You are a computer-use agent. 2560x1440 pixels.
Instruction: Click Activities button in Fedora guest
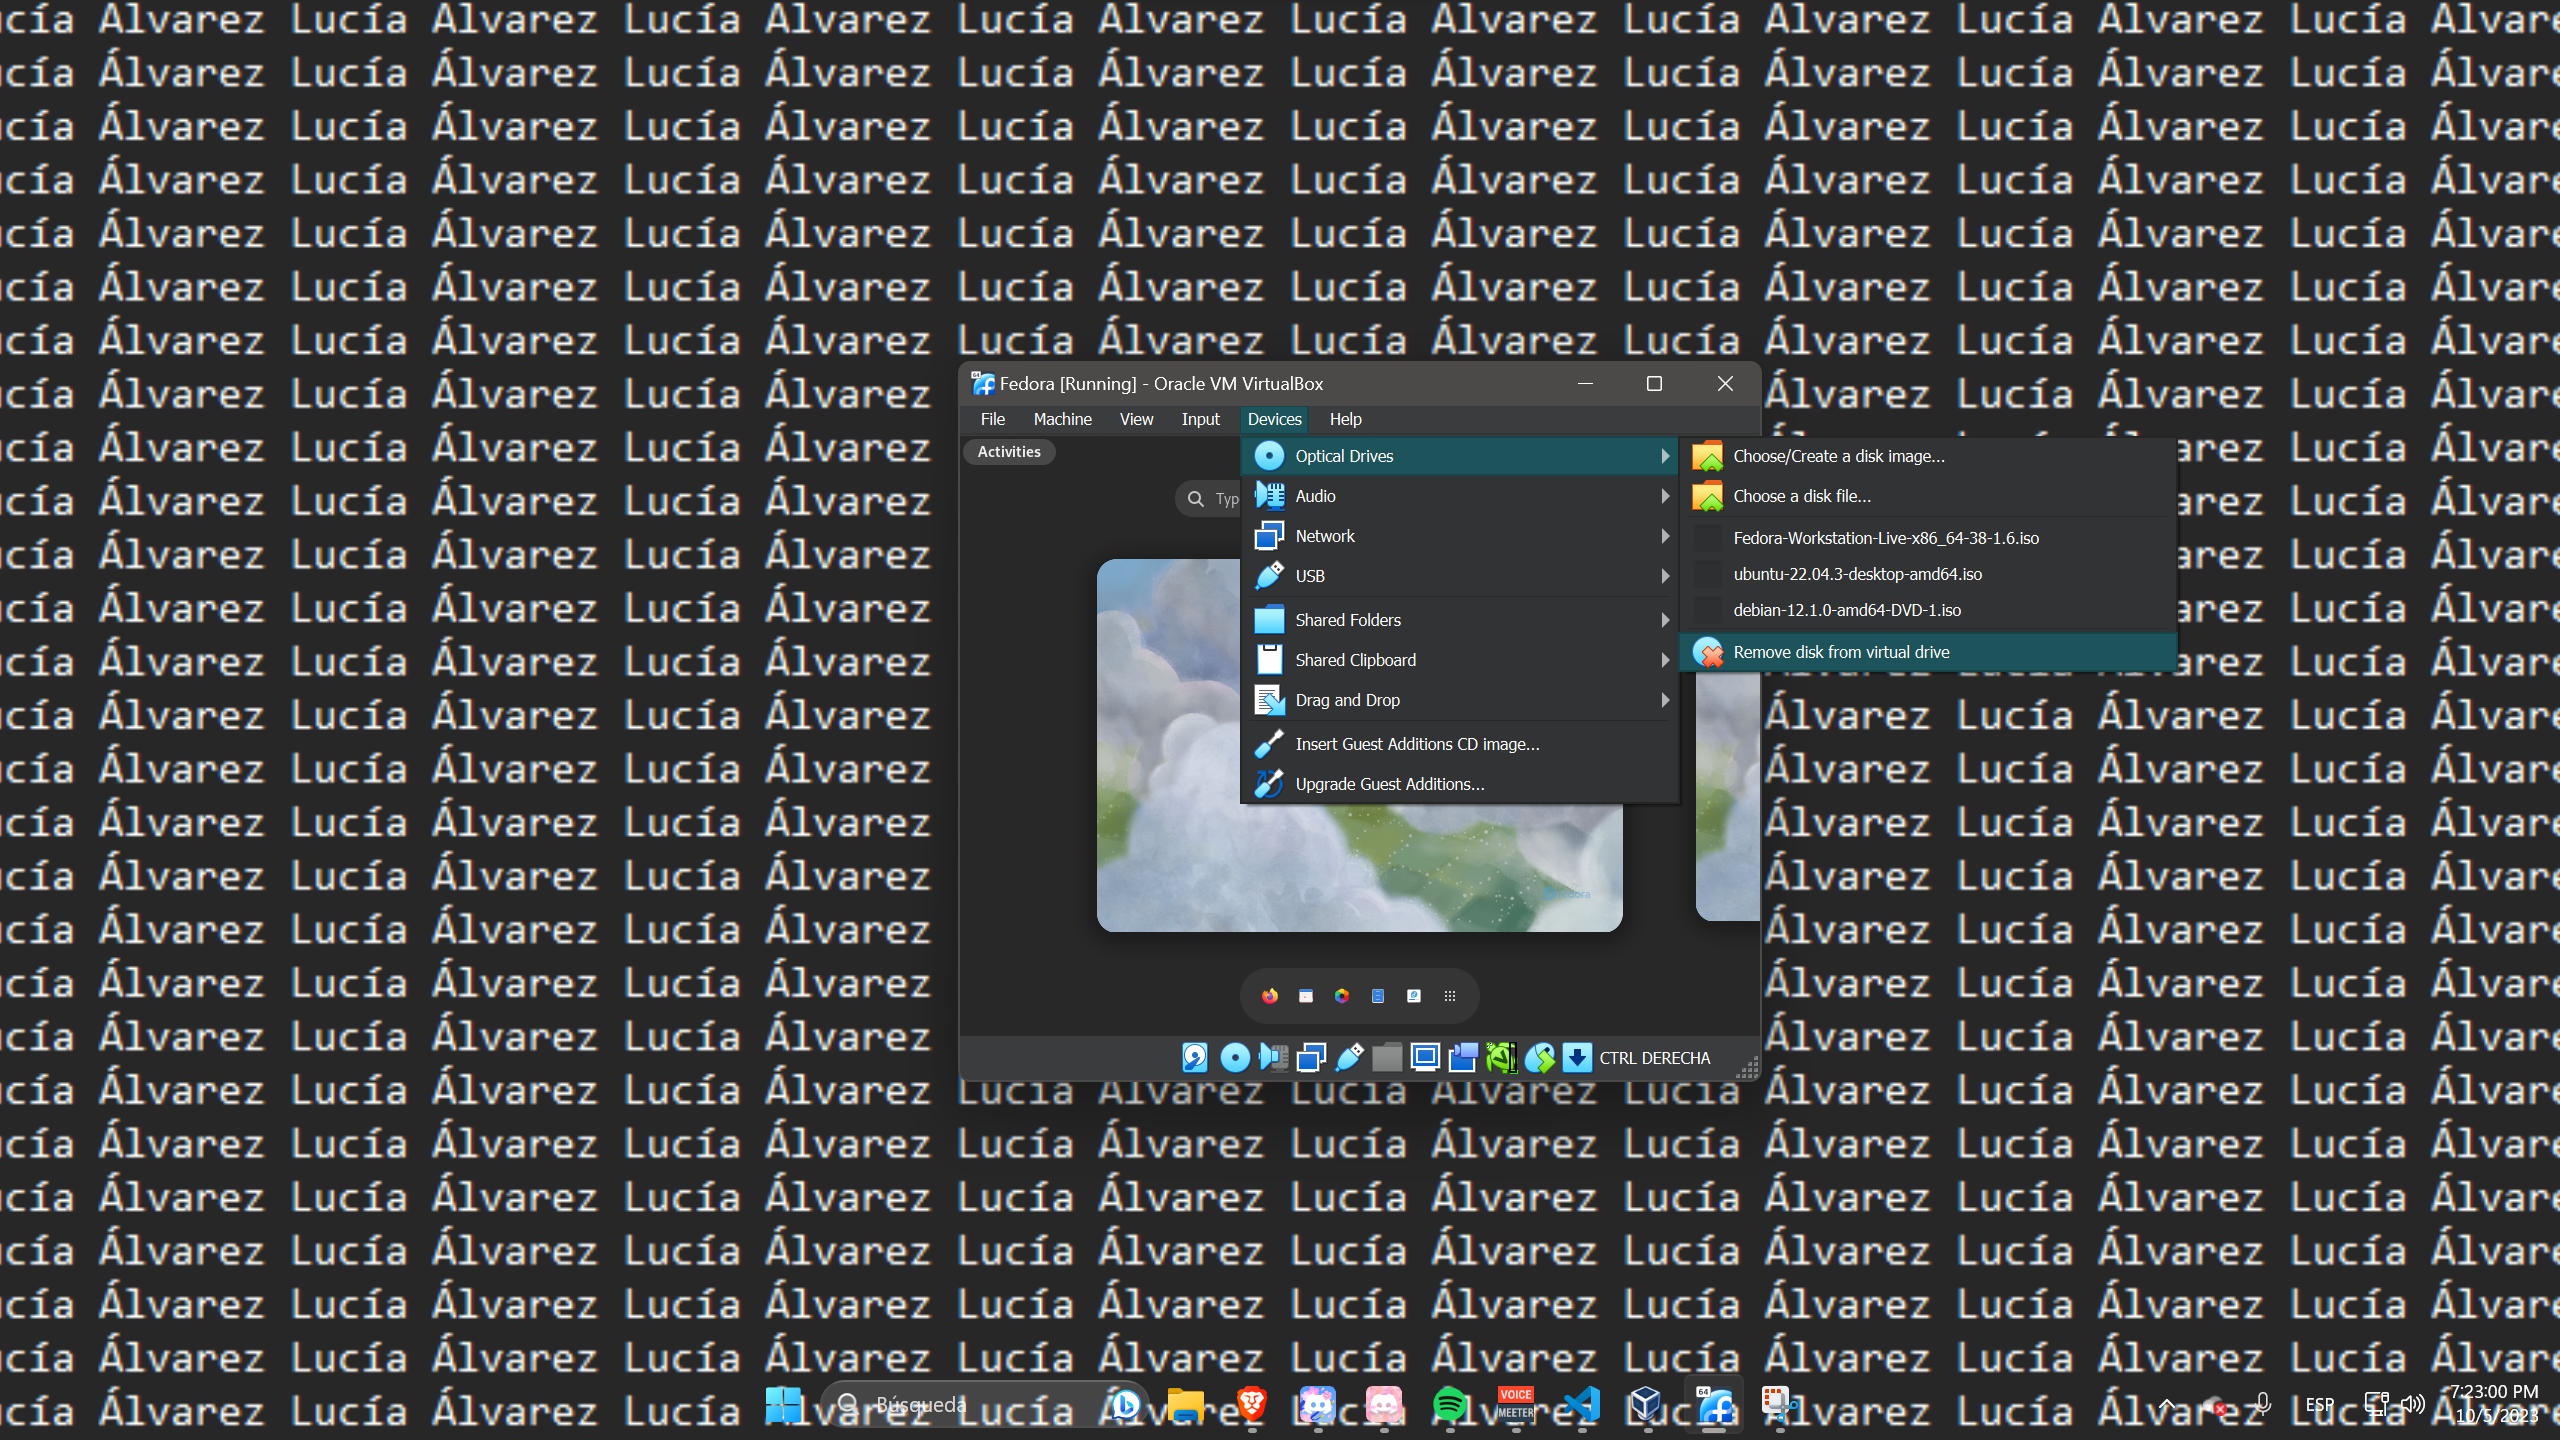[1009, 452]
